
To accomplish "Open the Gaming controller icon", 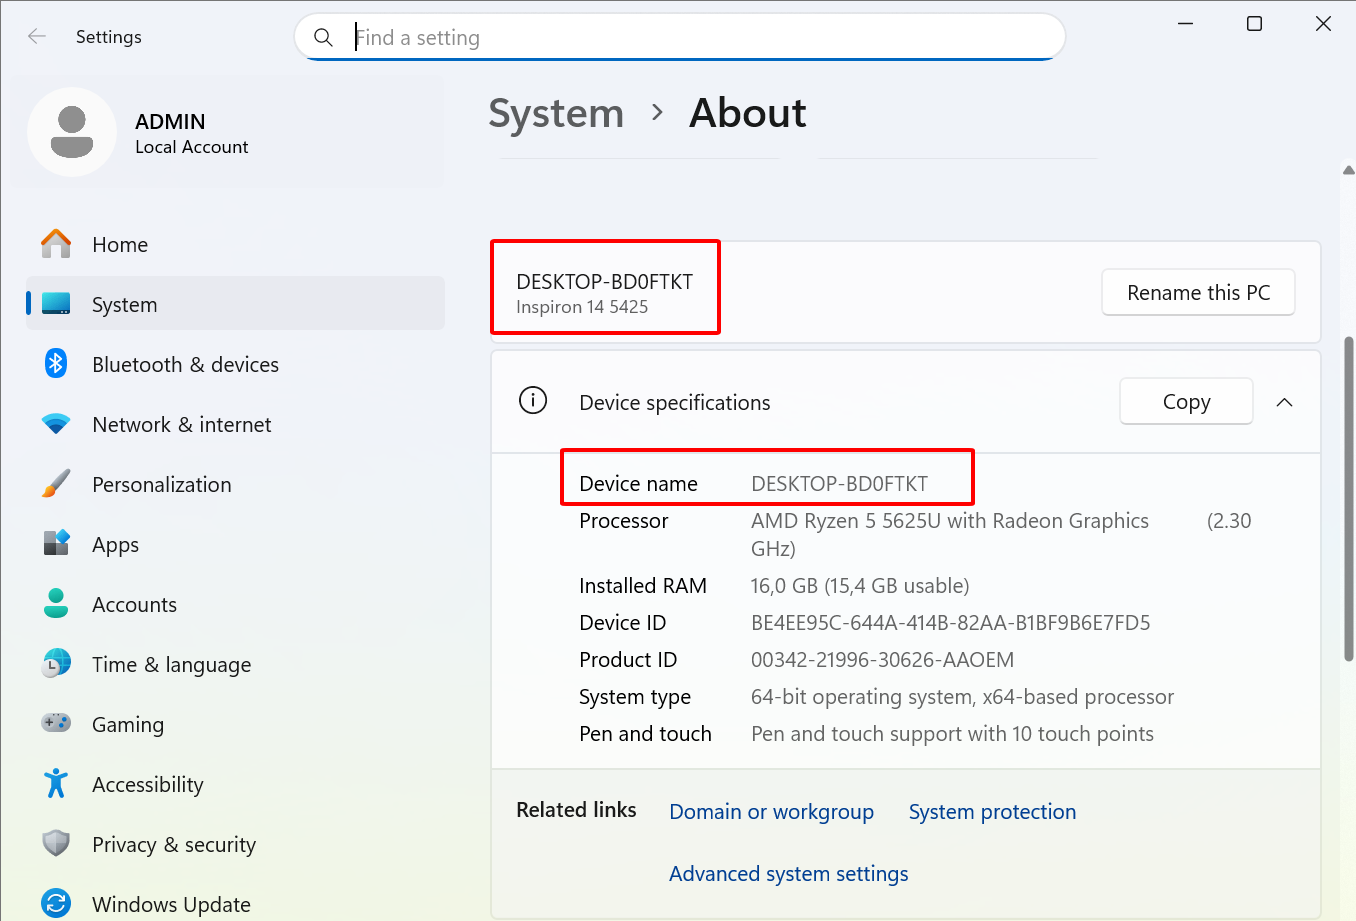I will [56, 723].
